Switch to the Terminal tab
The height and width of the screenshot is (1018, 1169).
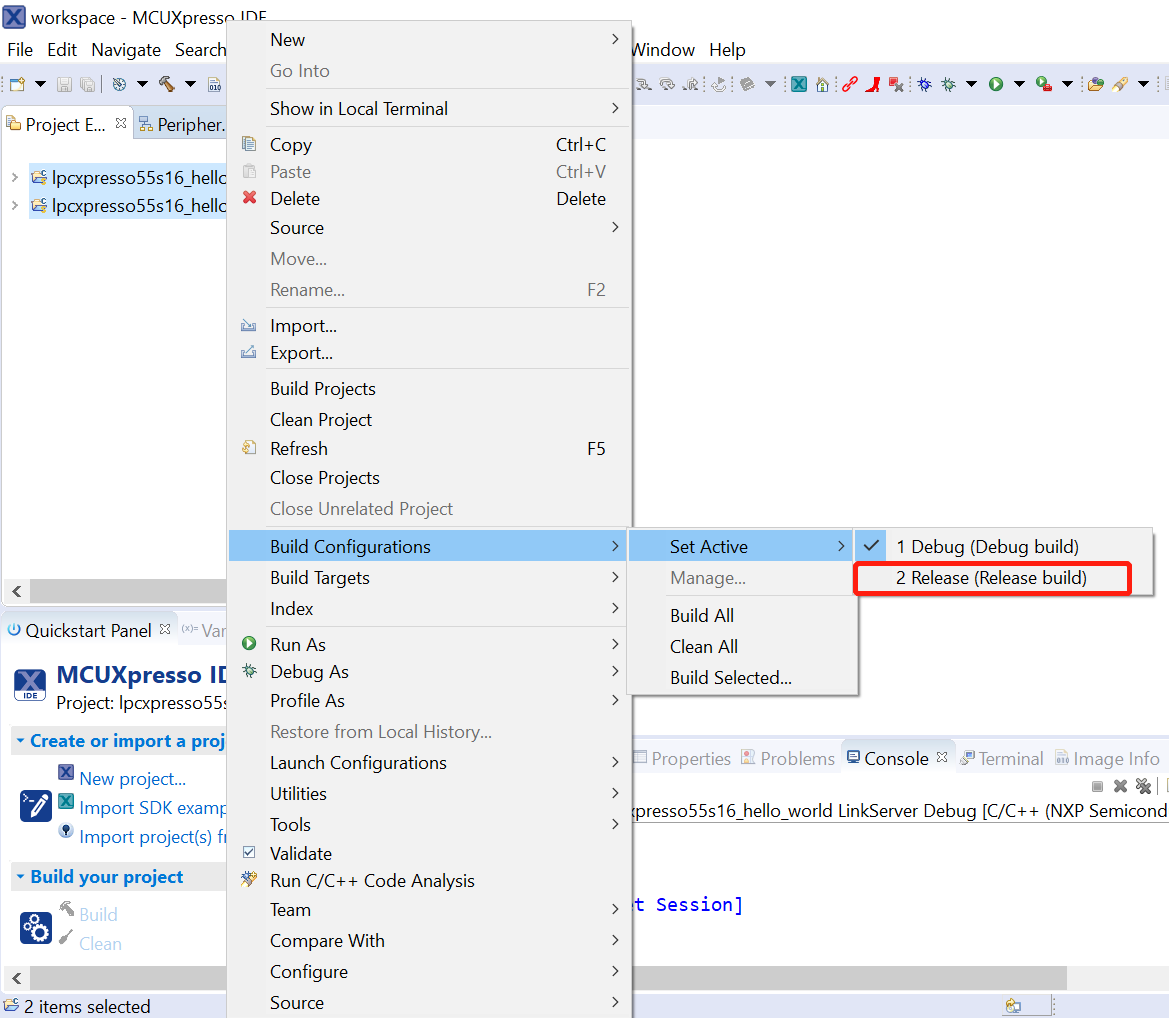[1001, 759]
